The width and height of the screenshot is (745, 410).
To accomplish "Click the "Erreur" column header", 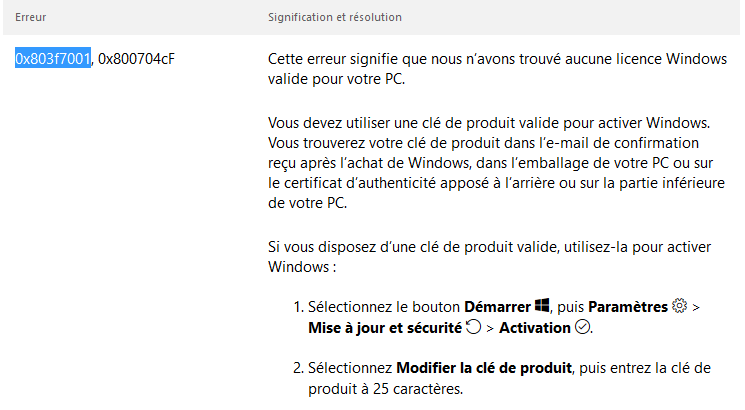I will (x=30, y=18).
